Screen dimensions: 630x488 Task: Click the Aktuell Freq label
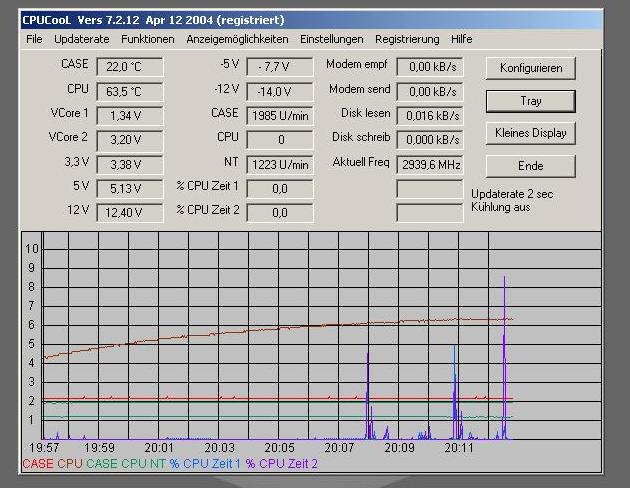(x=361, y=162)
